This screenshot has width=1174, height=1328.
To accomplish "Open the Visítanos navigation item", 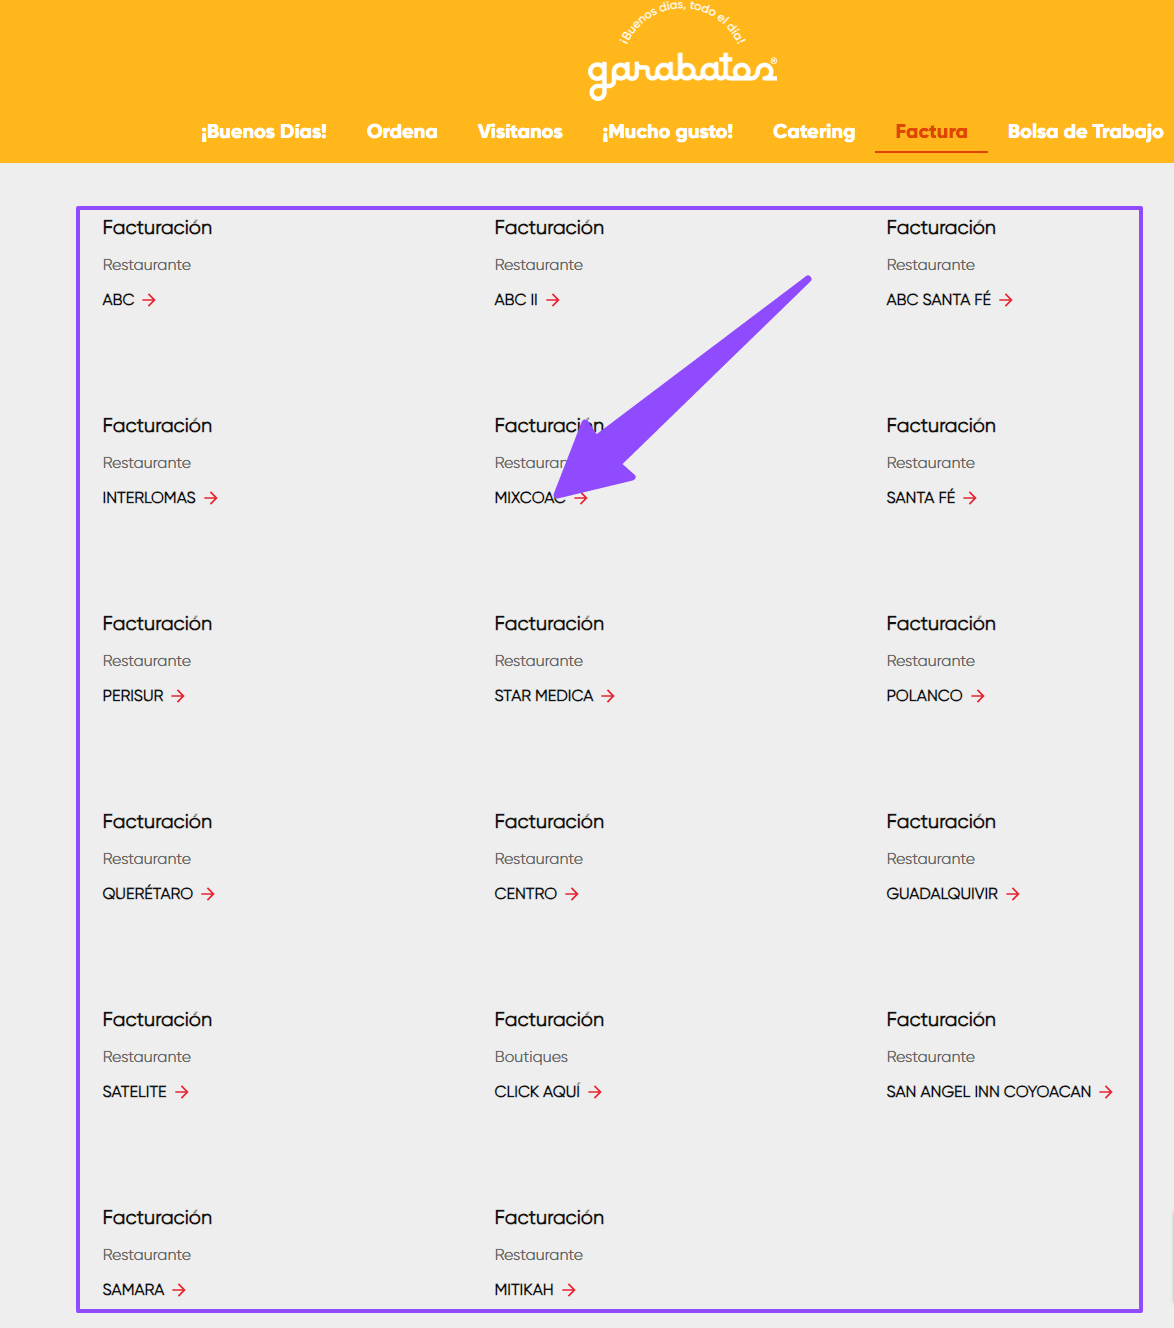I will pos(520,132).
